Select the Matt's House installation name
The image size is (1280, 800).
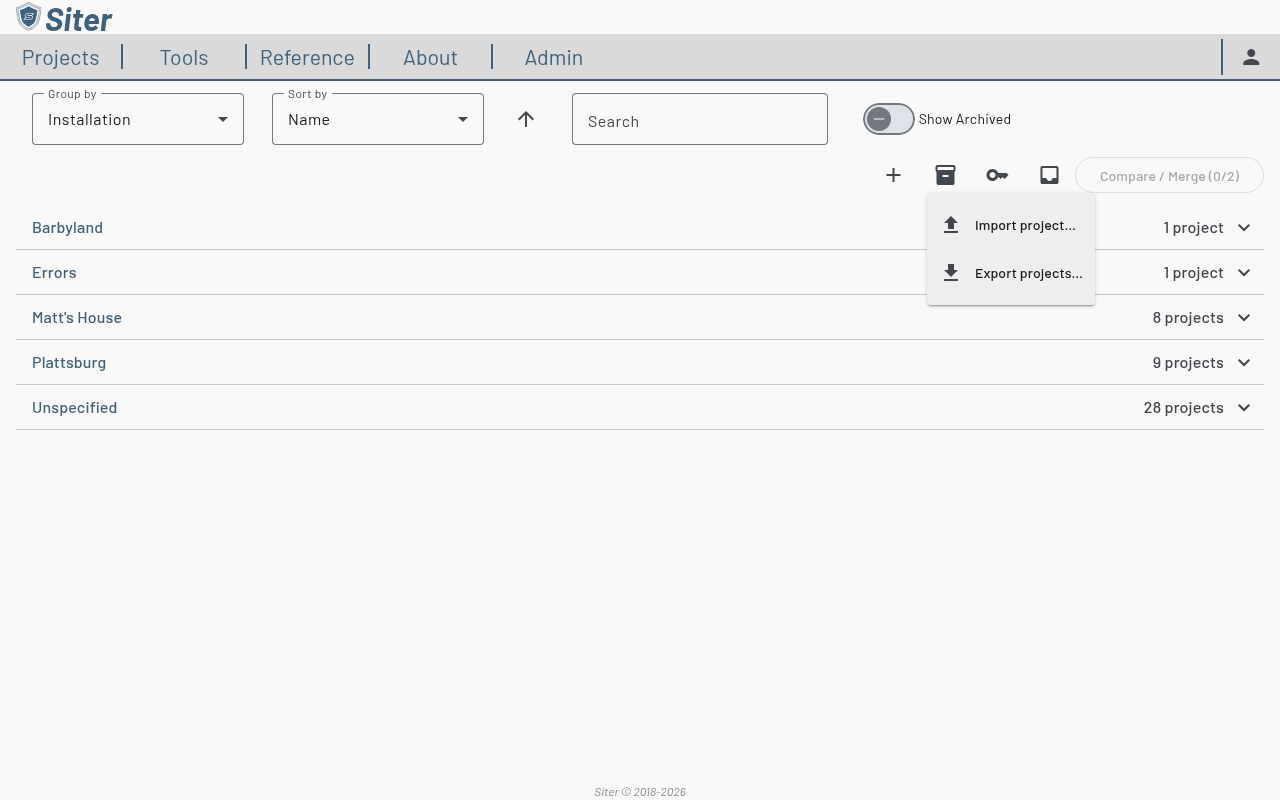(x=77, y=317)
